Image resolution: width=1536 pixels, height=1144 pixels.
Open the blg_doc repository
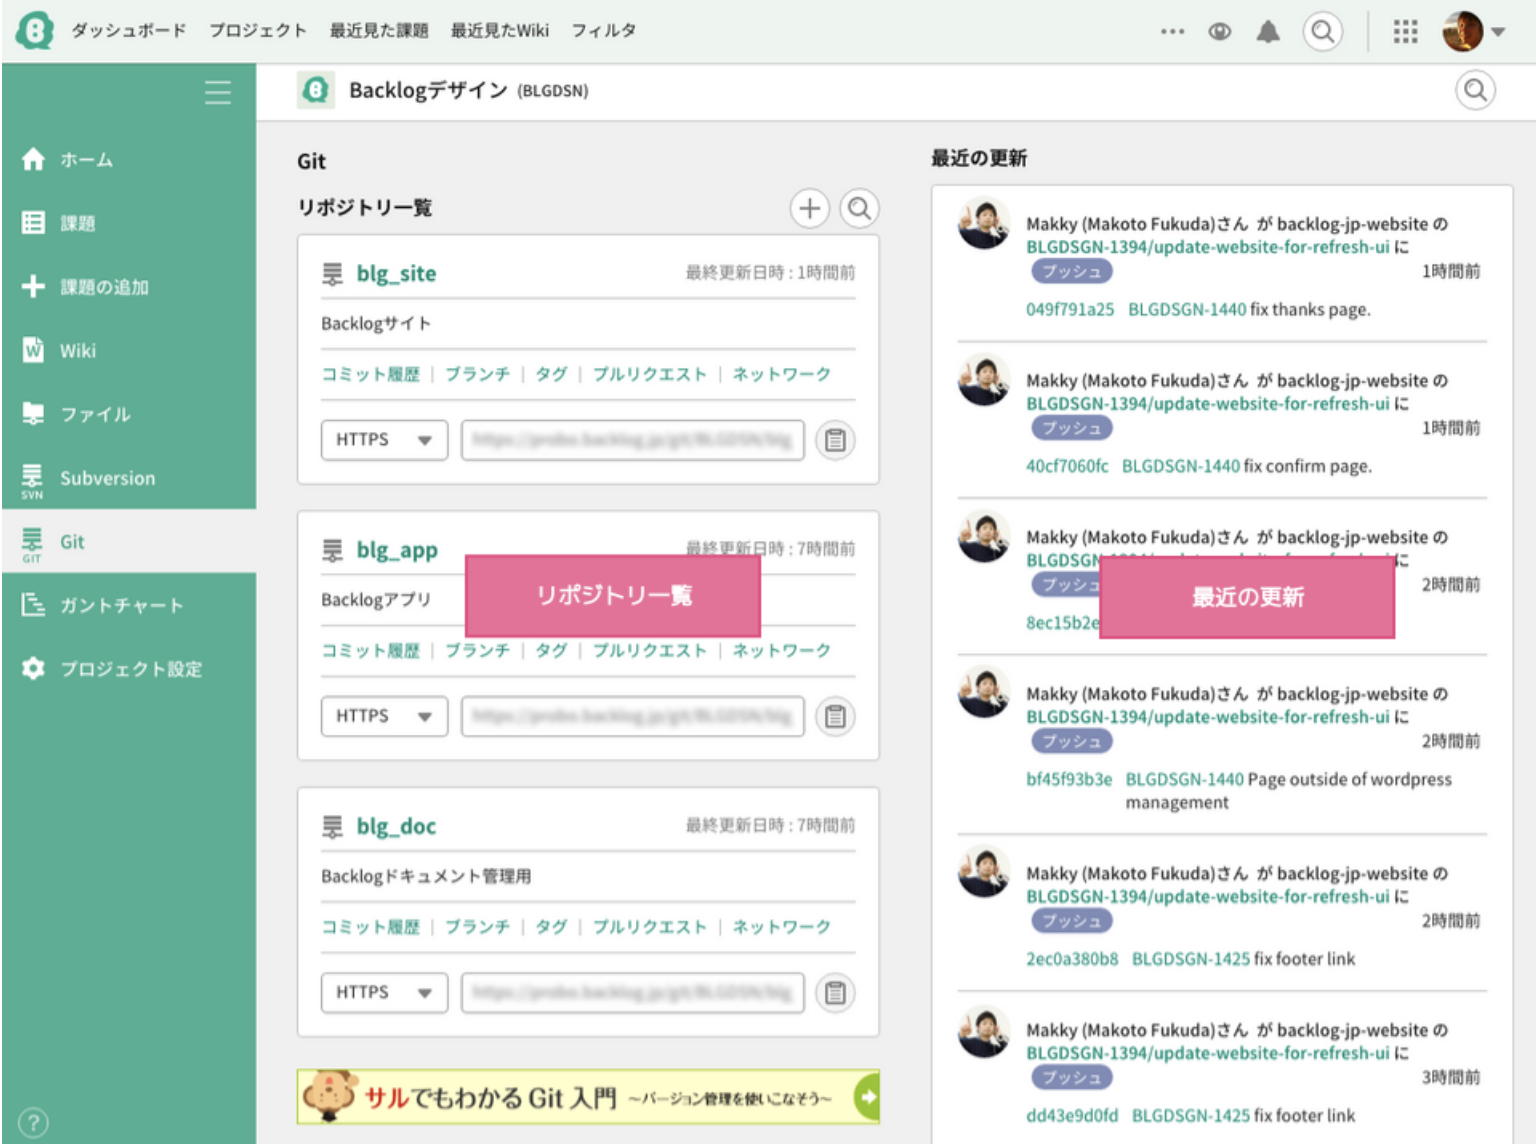pyautogui.click(x=396, y=826)
